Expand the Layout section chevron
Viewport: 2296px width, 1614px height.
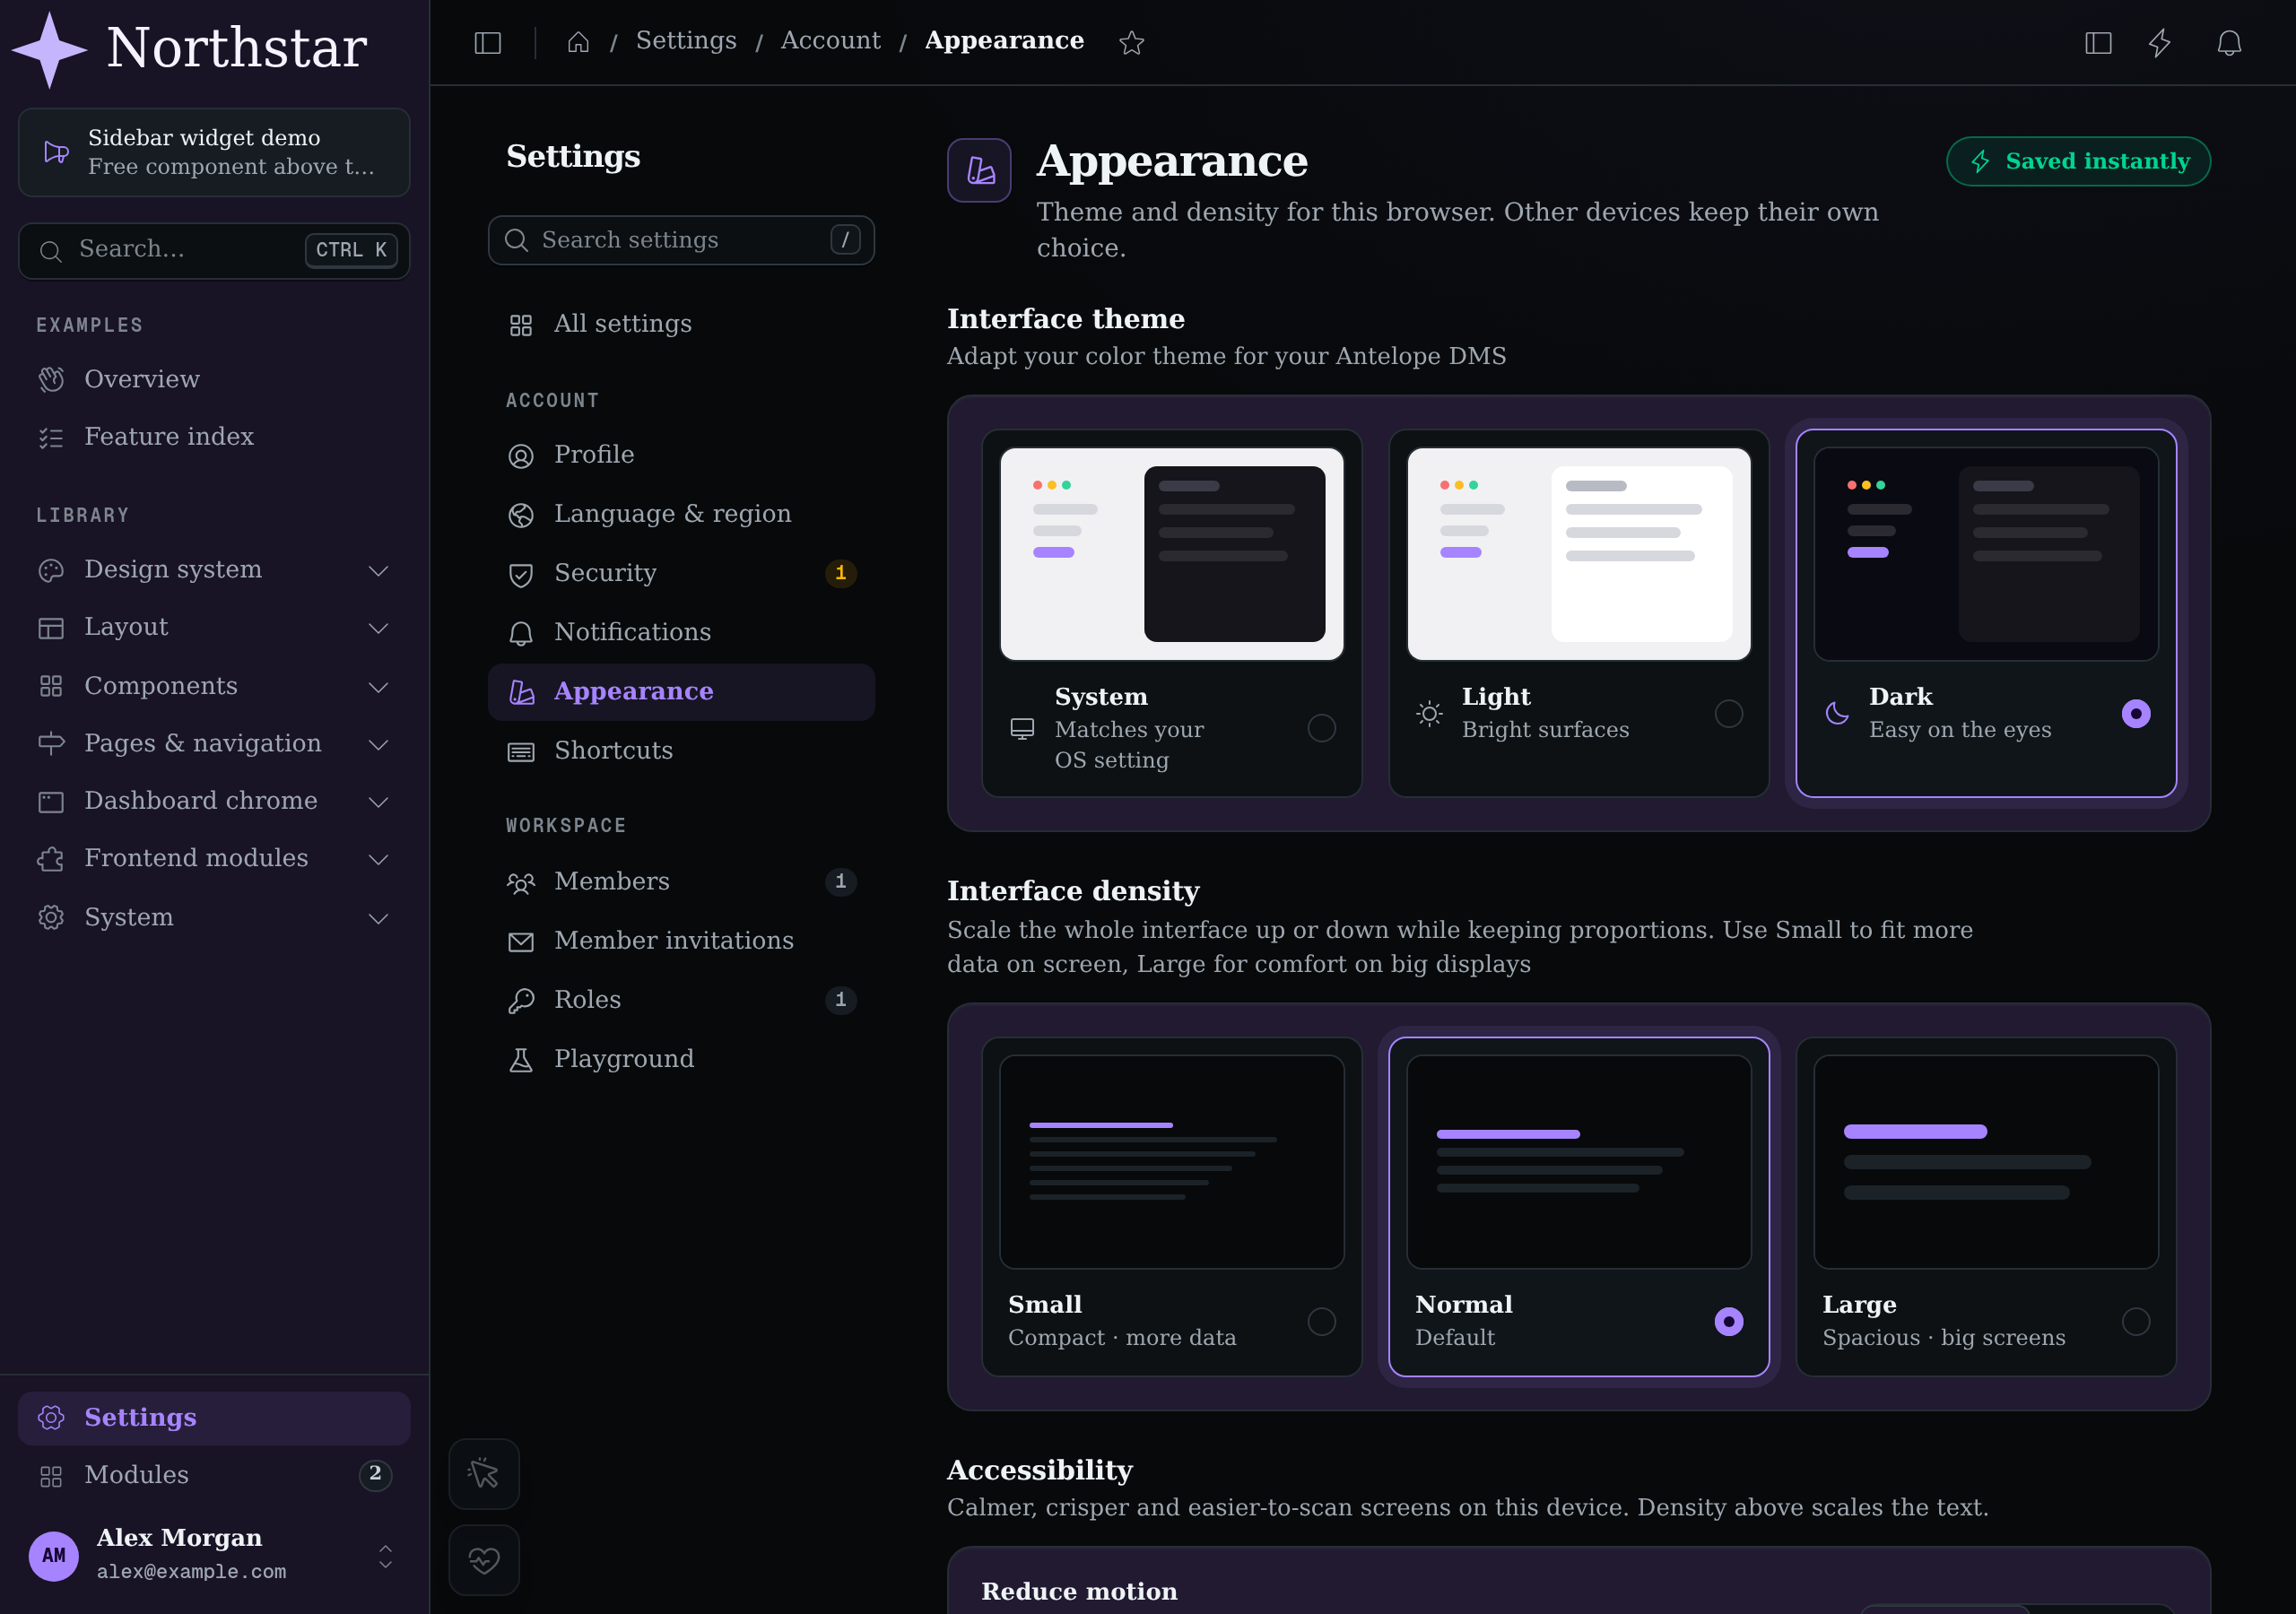[378, 628]
